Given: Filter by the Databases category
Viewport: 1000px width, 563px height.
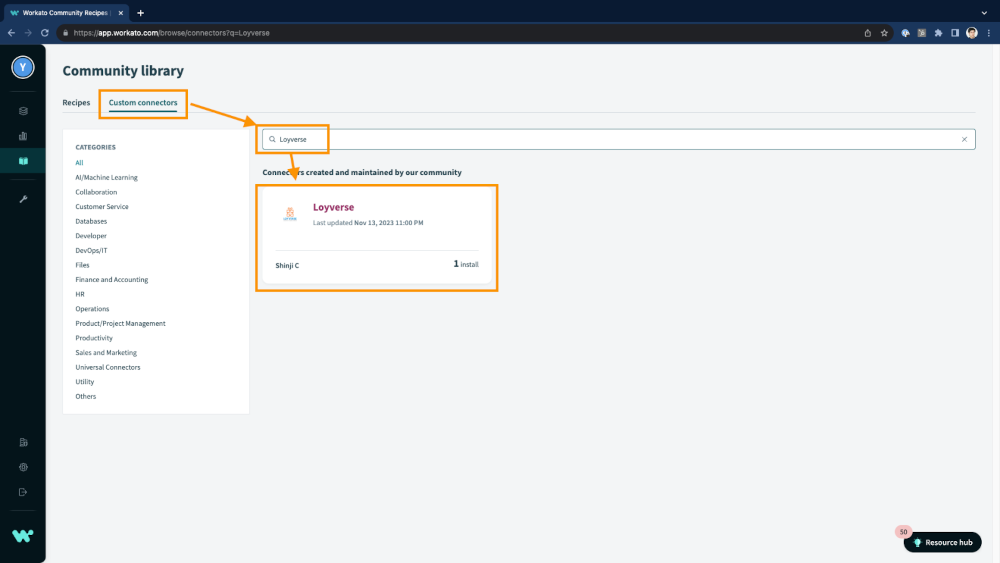Looking at the screenshot, I should (91, 221).
